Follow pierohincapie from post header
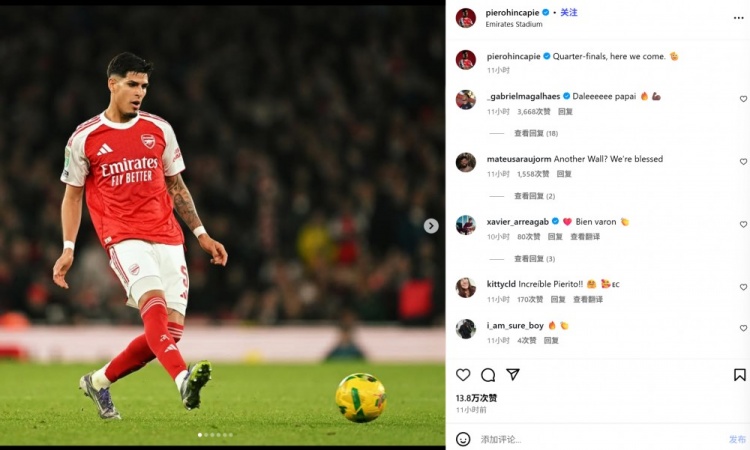 point(569,13)
